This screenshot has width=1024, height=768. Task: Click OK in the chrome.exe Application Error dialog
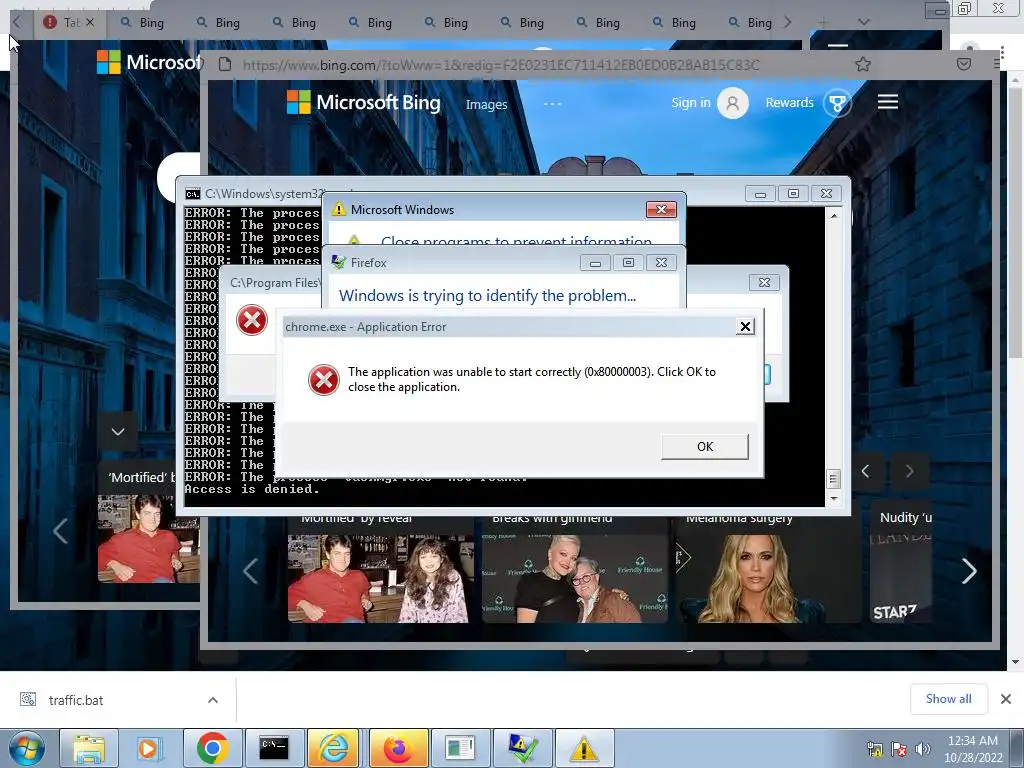[705, 447]
